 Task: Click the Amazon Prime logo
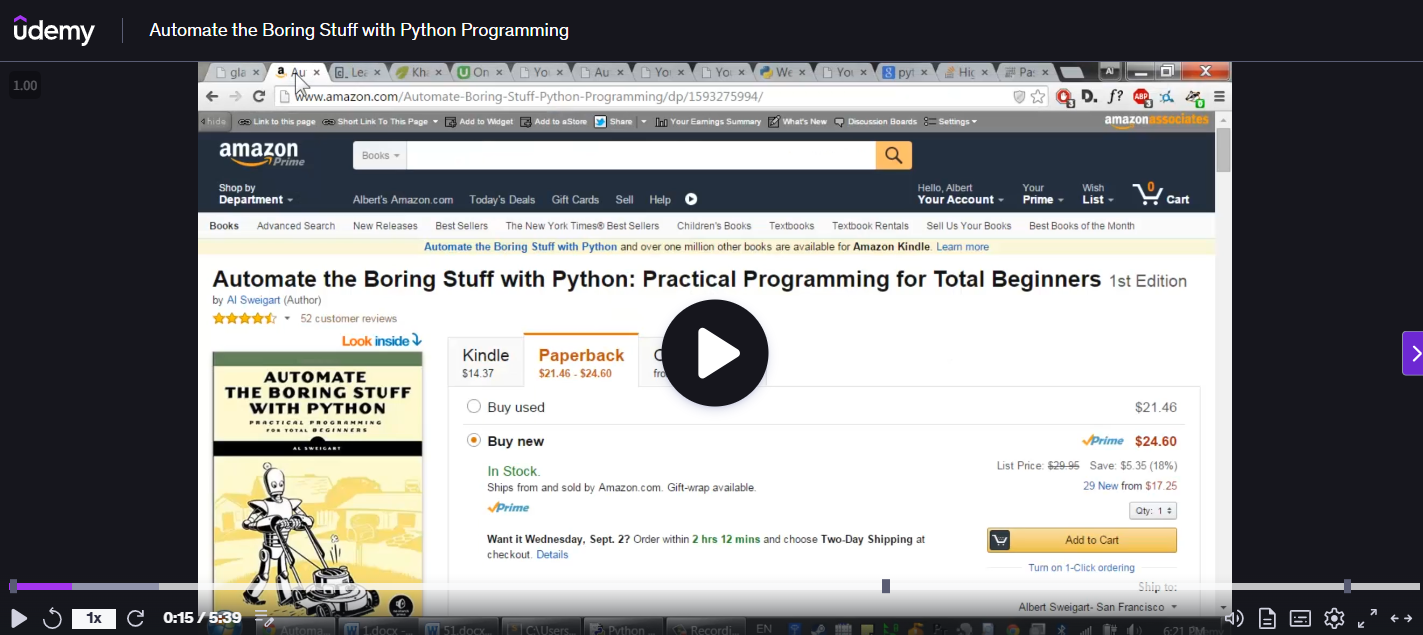(261, 154)
